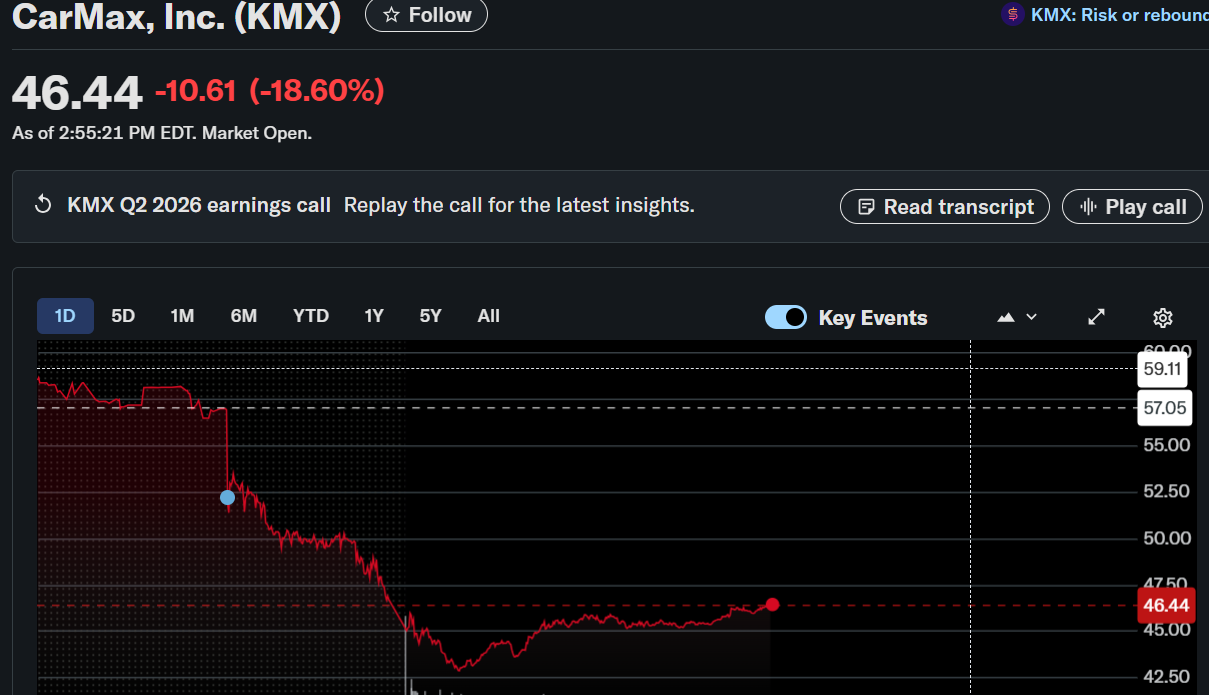Click the 57.05 previous close label
Viewport: 1209px width, 695px height.
(1164, 408)
